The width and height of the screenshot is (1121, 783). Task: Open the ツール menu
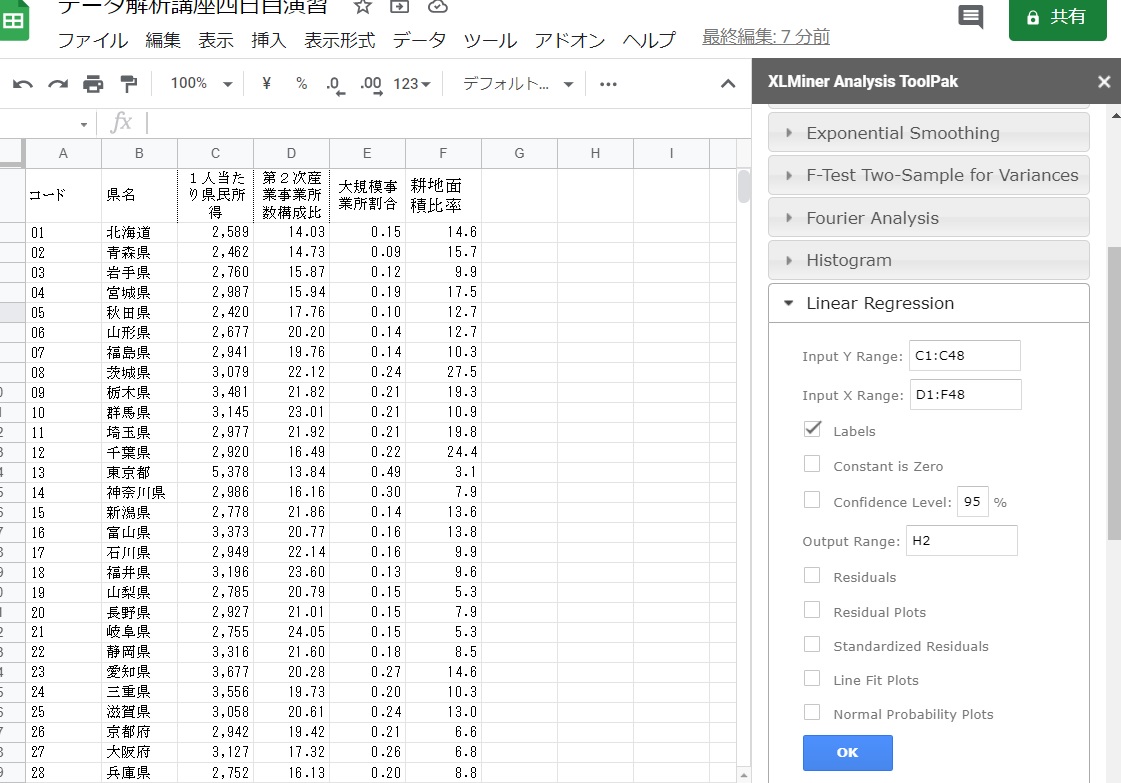[490, 40]
